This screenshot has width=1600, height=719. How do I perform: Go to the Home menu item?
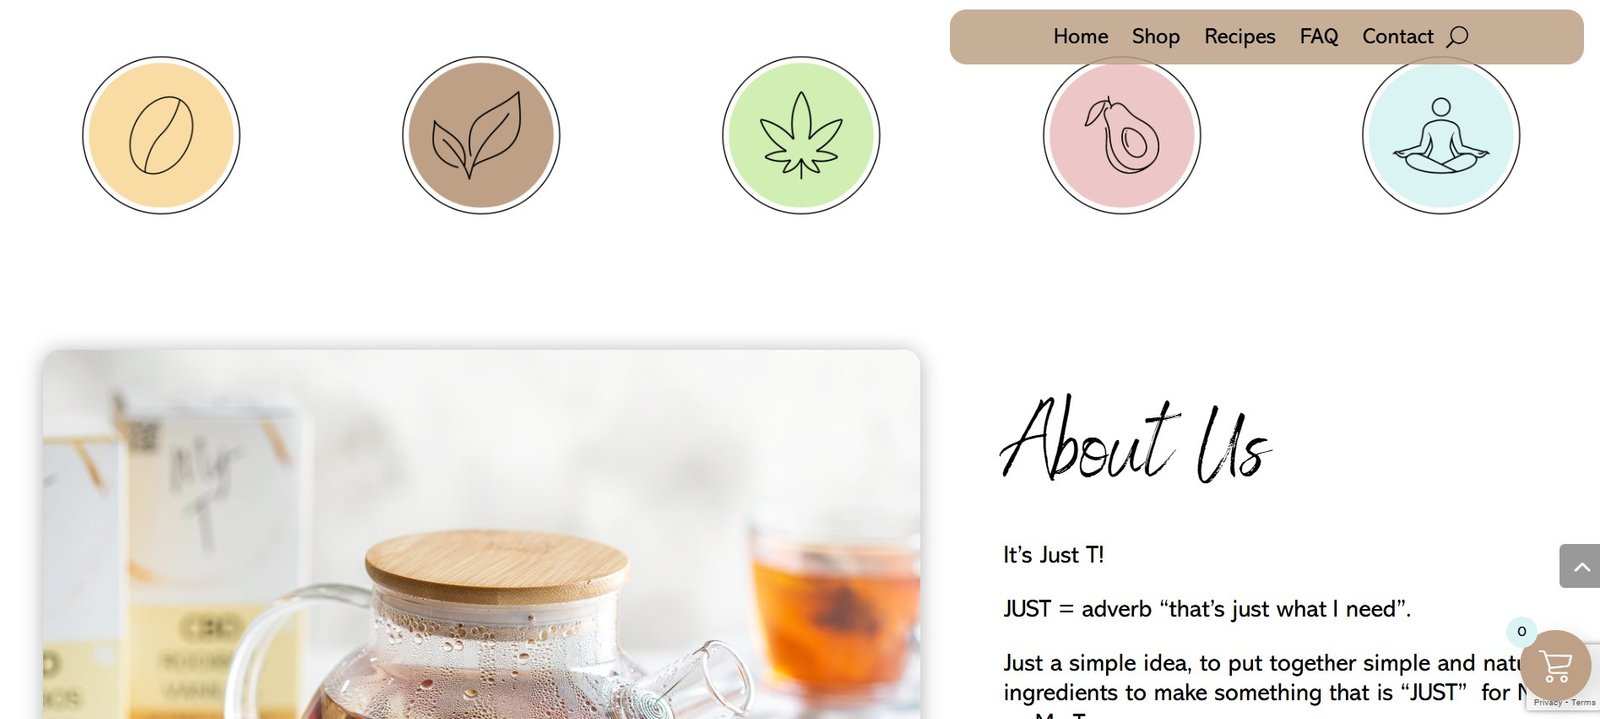coord(1080,36)
